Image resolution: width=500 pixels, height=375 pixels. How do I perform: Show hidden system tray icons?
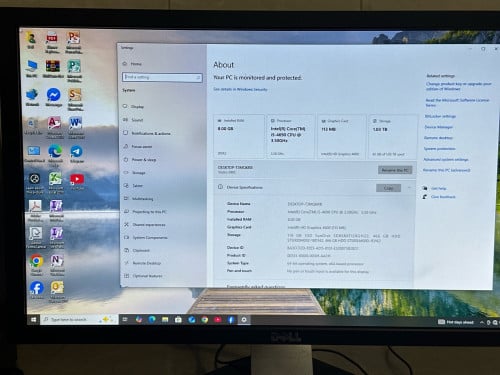(x=482, y=322)
